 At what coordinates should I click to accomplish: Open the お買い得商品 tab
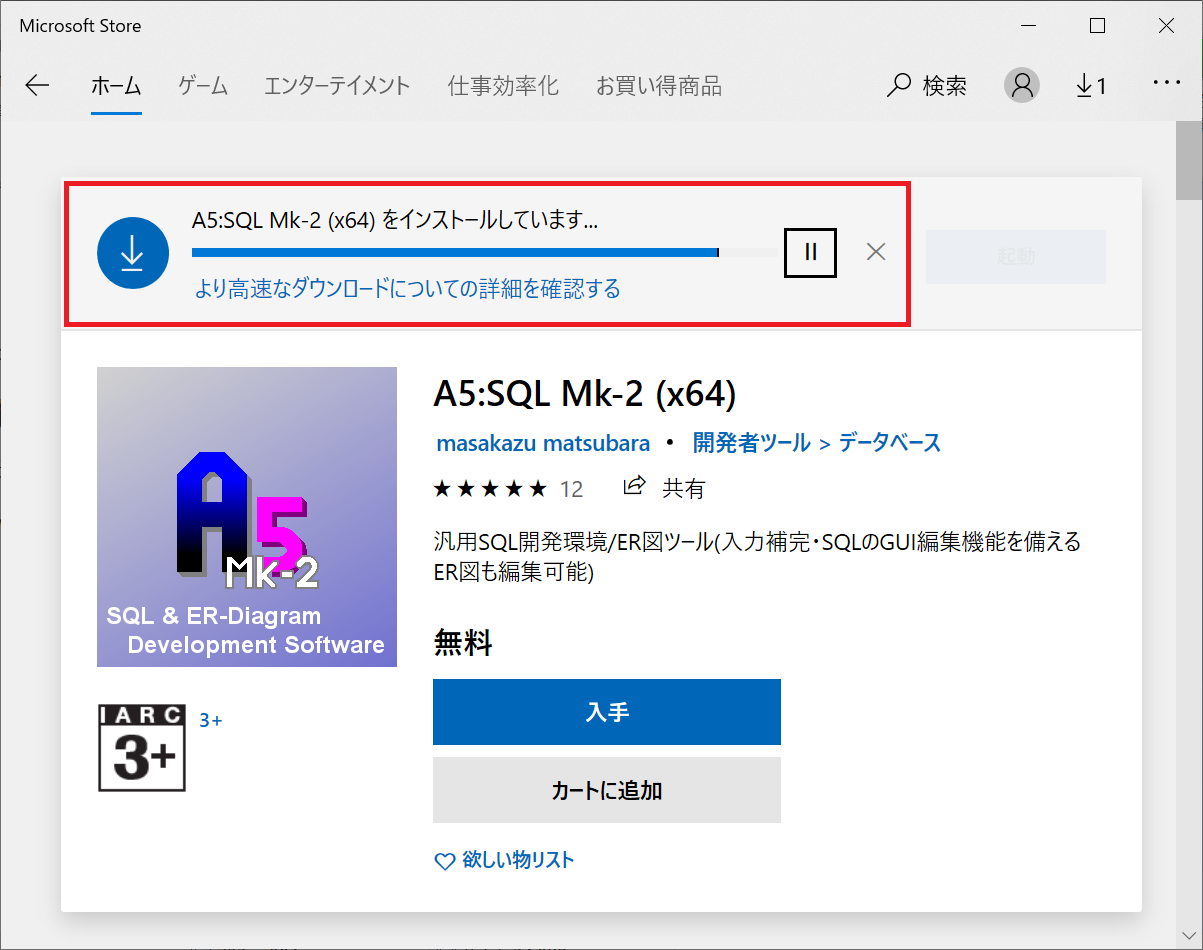658,86
